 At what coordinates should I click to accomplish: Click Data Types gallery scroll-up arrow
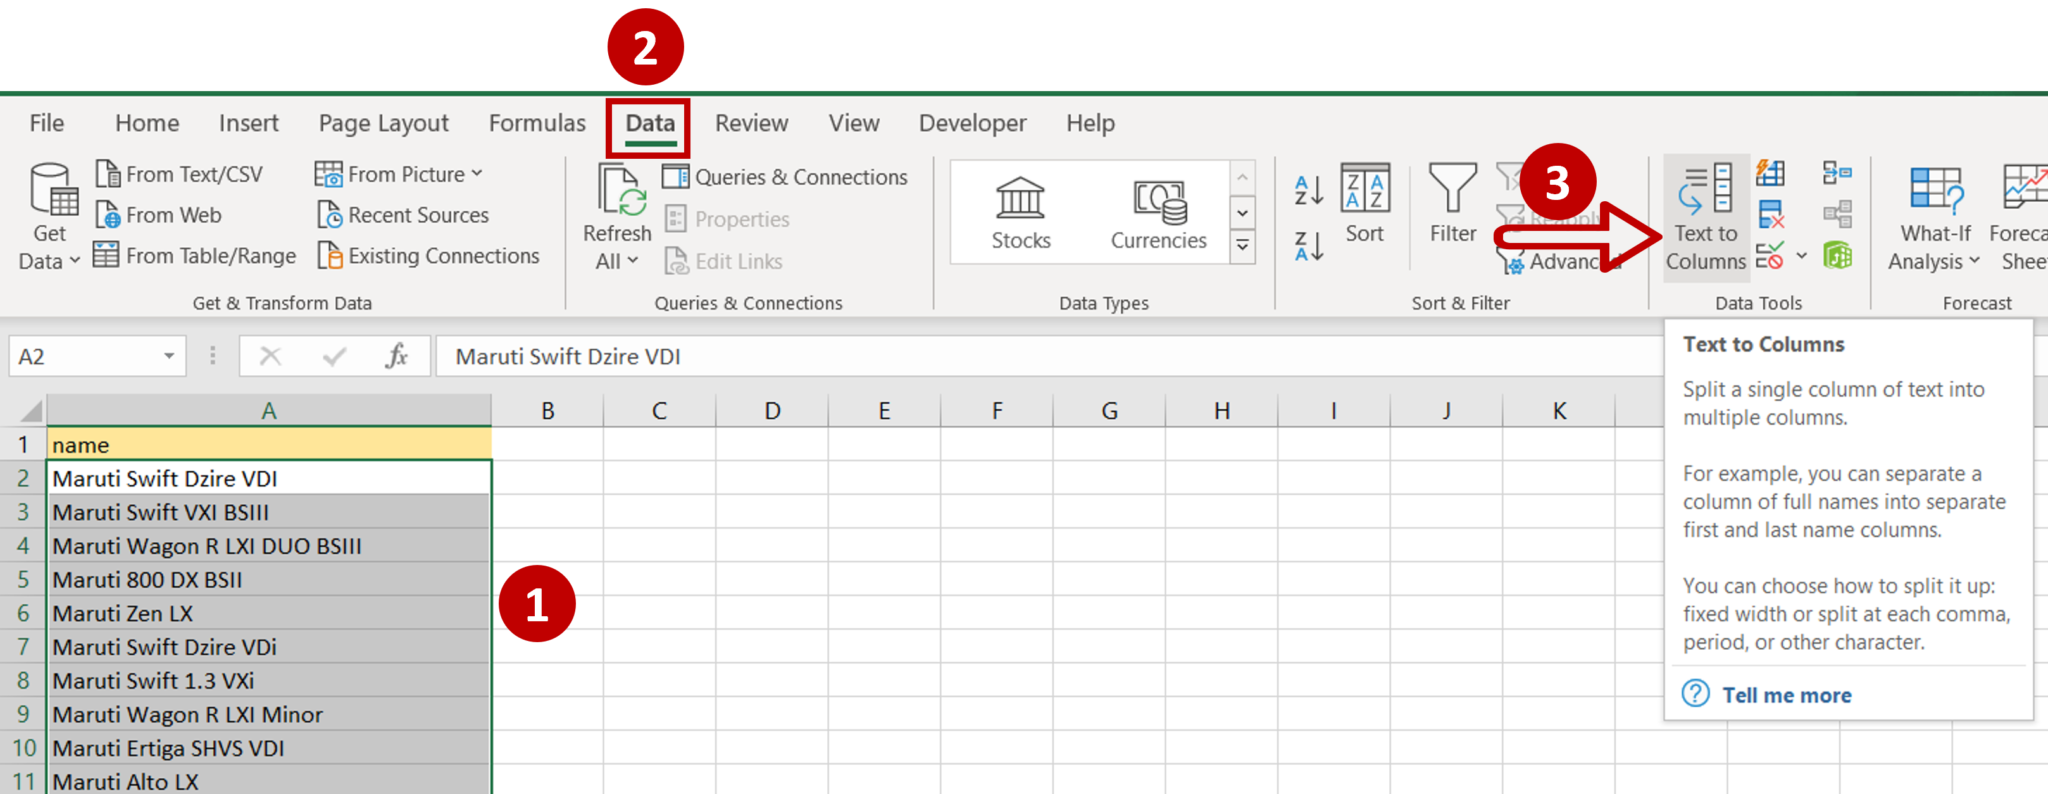coord(1242,178)
